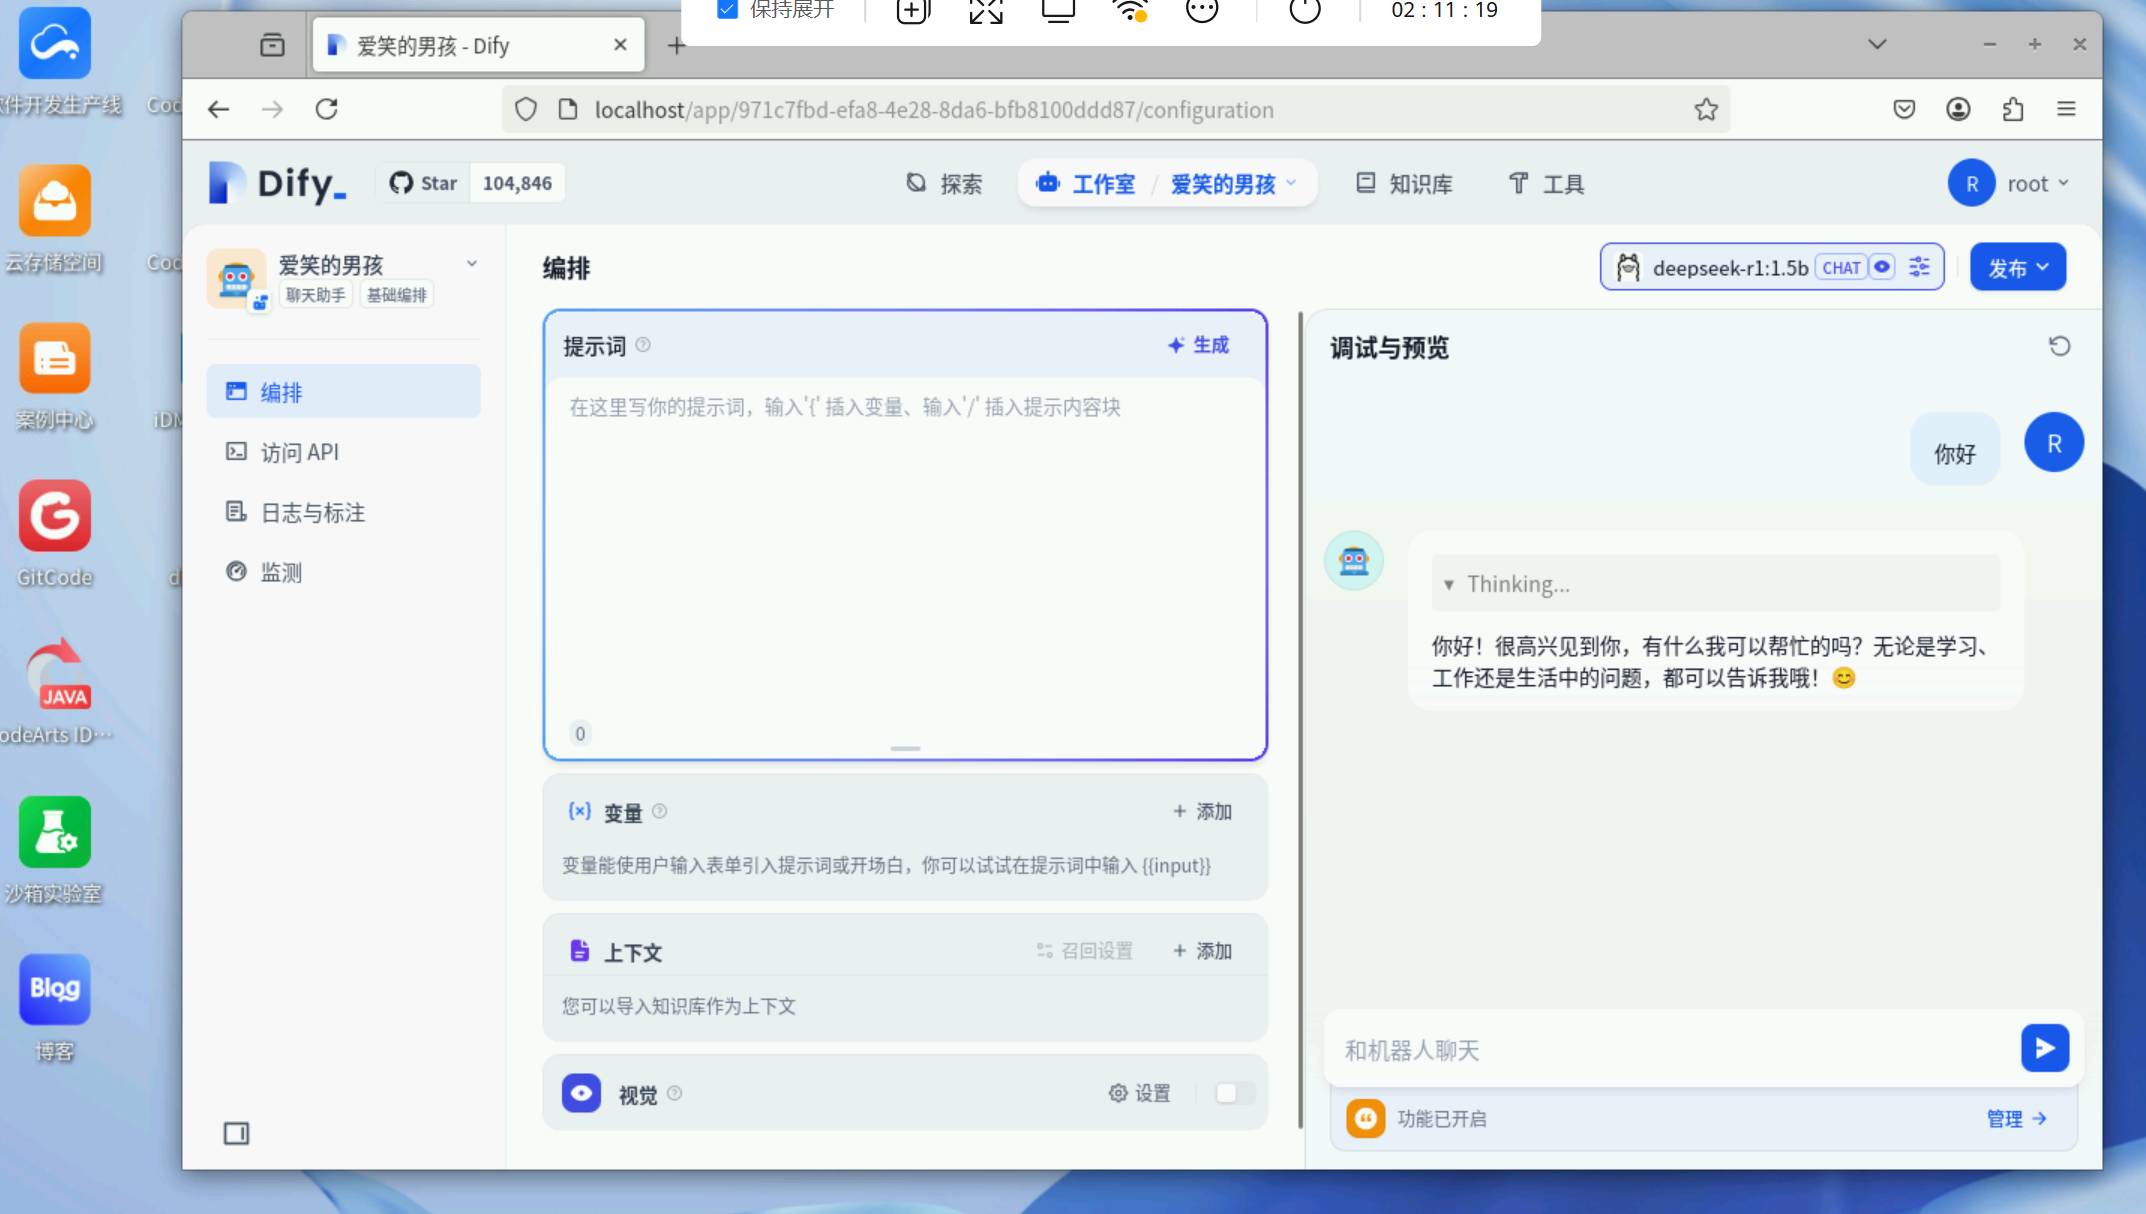Open the 知识库 knowledge tab
This screenshot has width=2146, height=1214.
tap(1404, 184)
